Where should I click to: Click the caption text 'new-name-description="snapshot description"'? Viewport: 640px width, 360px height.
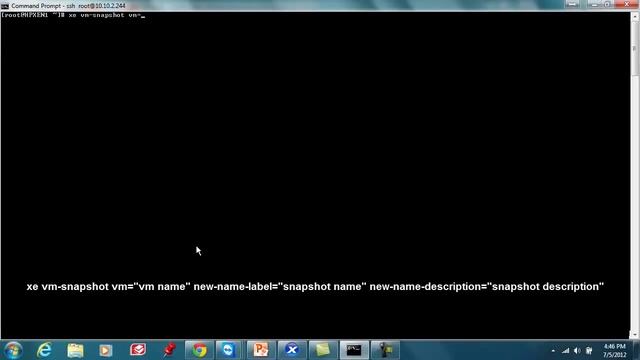pyautogui.click(x=487, y=287)
